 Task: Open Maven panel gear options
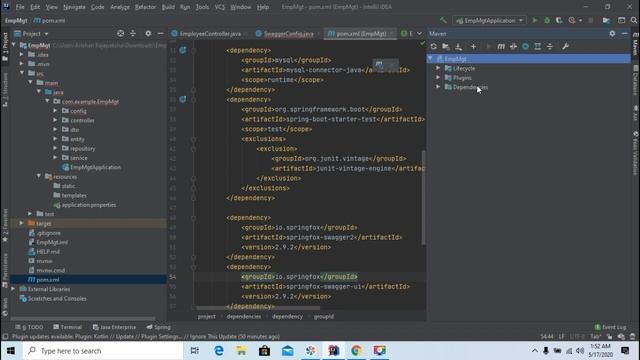click(612, 33)
